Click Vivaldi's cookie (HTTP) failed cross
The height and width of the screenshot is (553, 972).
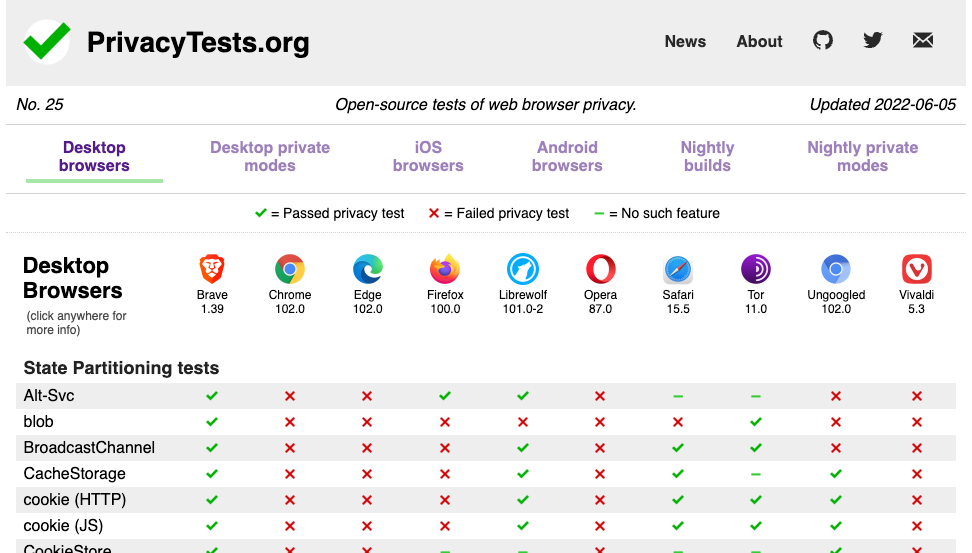click(x=917, y=500)
